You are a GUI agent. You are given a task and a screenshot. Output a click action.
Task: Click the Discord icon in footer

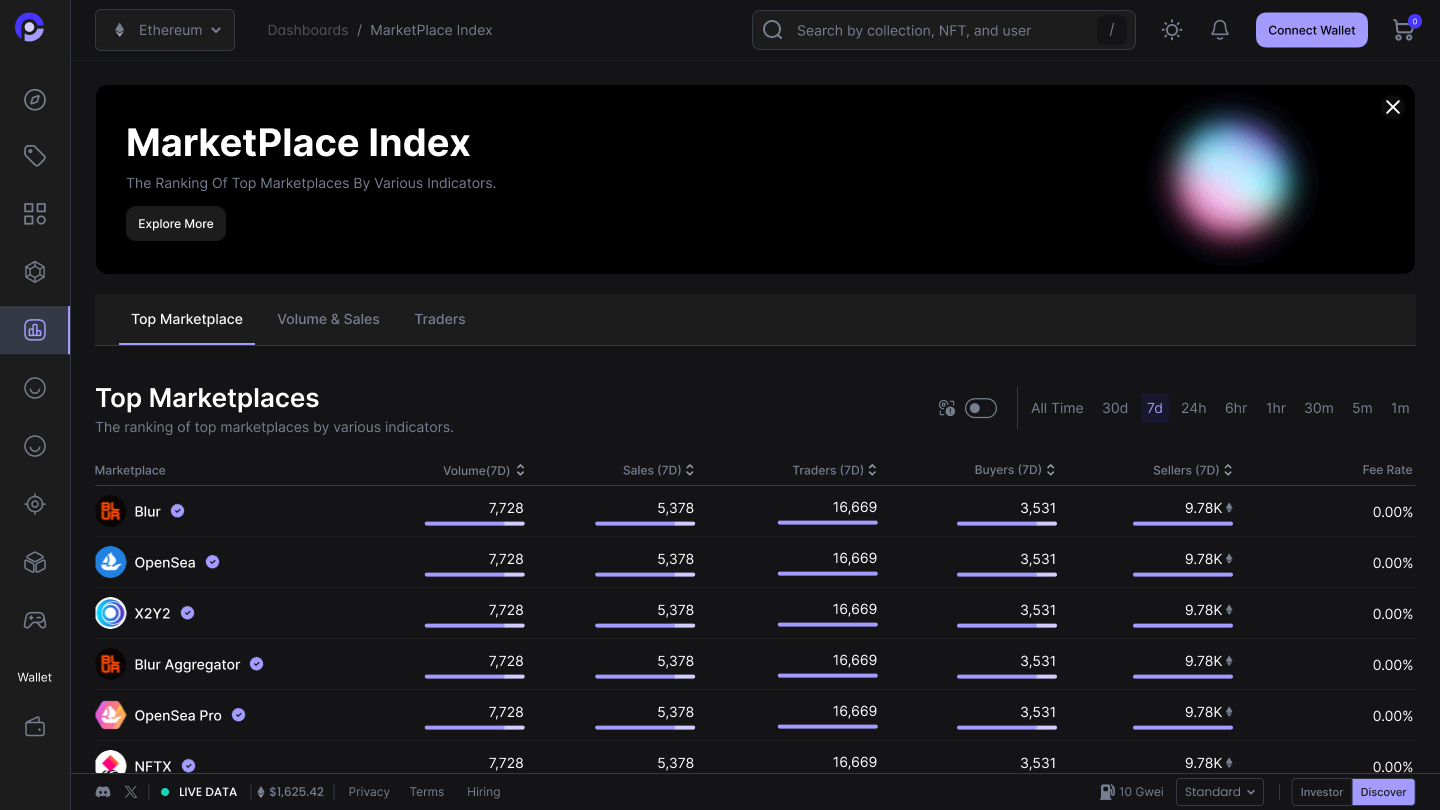click(x=103, y=792)
